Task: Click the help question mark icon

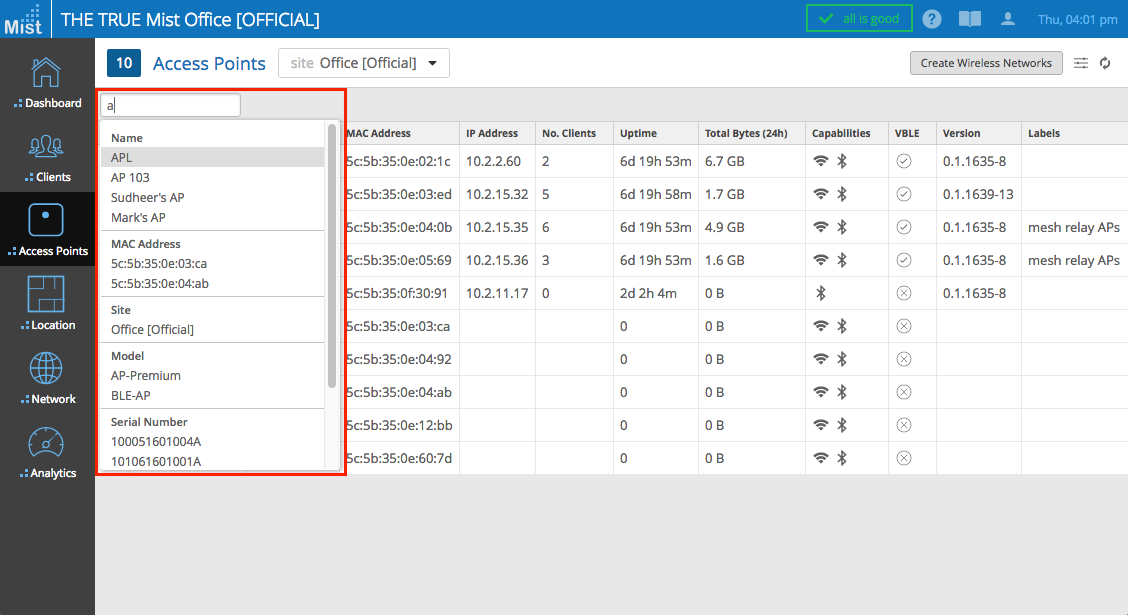Action: coord(932,19)
